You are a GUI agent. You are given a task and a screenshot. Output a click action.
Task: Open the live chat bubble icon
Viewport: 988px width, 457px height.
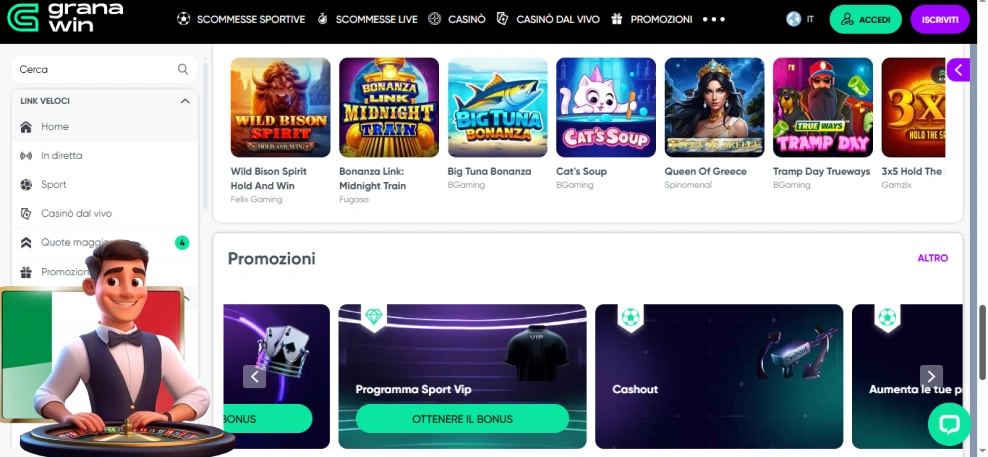coord(949,424)
